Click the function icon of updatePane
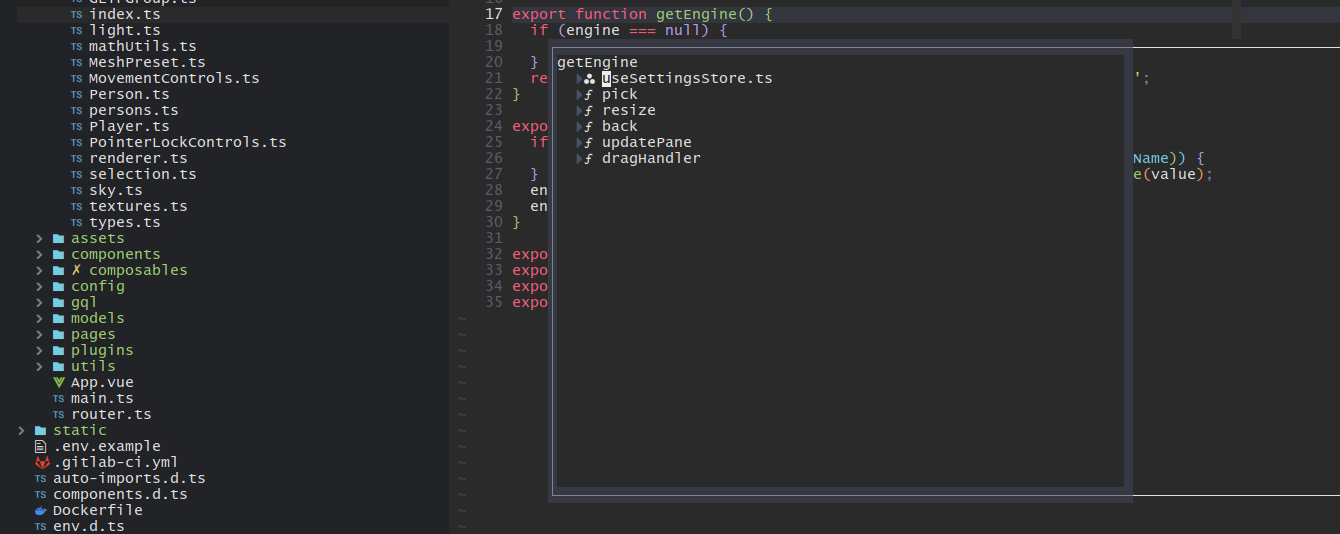 point(589,143)
